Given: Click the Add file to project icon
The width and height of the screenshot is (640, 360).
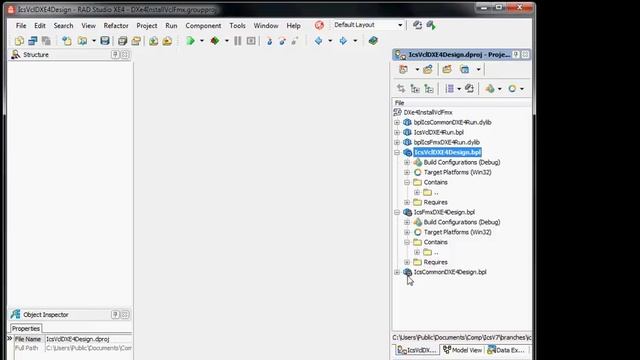Looking at the screenshot, I should [x=153, y=41].
